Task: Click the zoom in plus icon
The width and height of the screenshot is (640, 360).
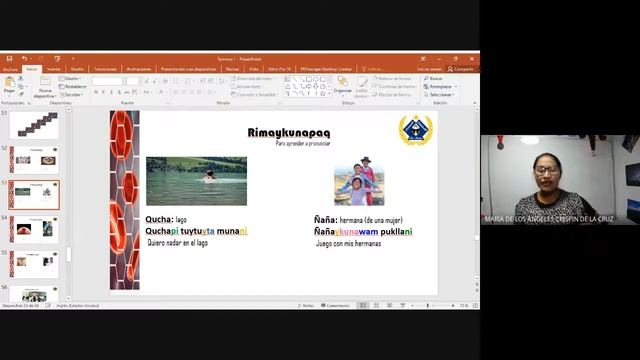Action: click(x=453, y=305)
